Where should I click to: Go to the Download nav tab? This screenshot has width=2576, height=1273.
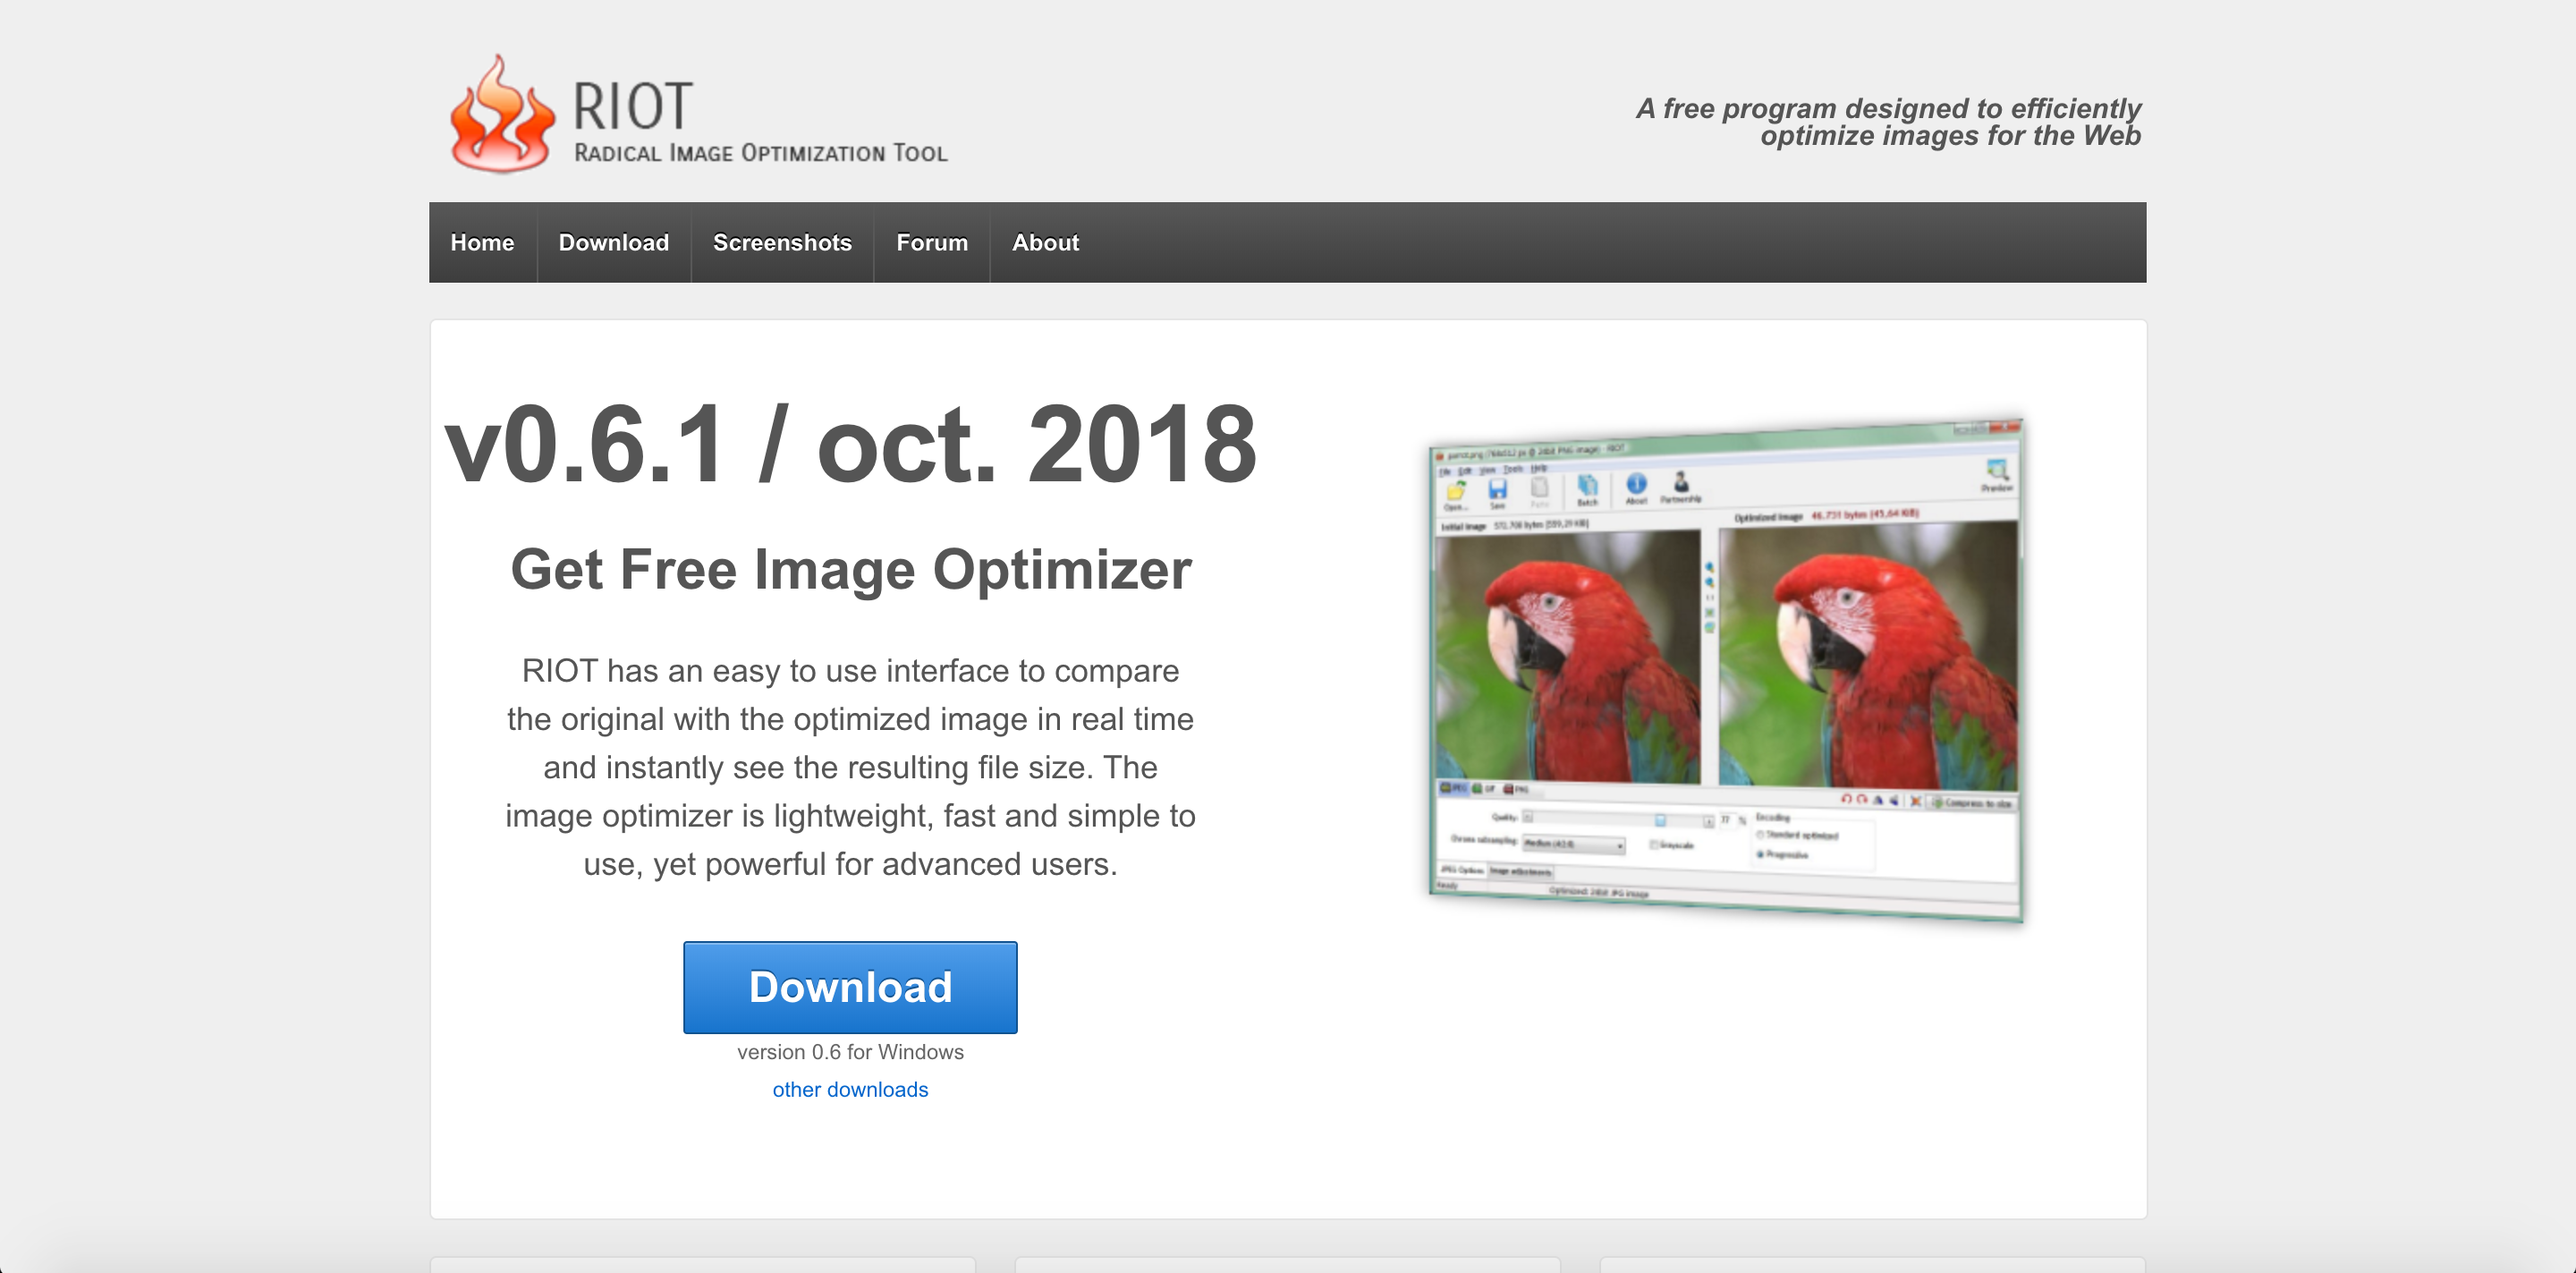tap(613, 242)
